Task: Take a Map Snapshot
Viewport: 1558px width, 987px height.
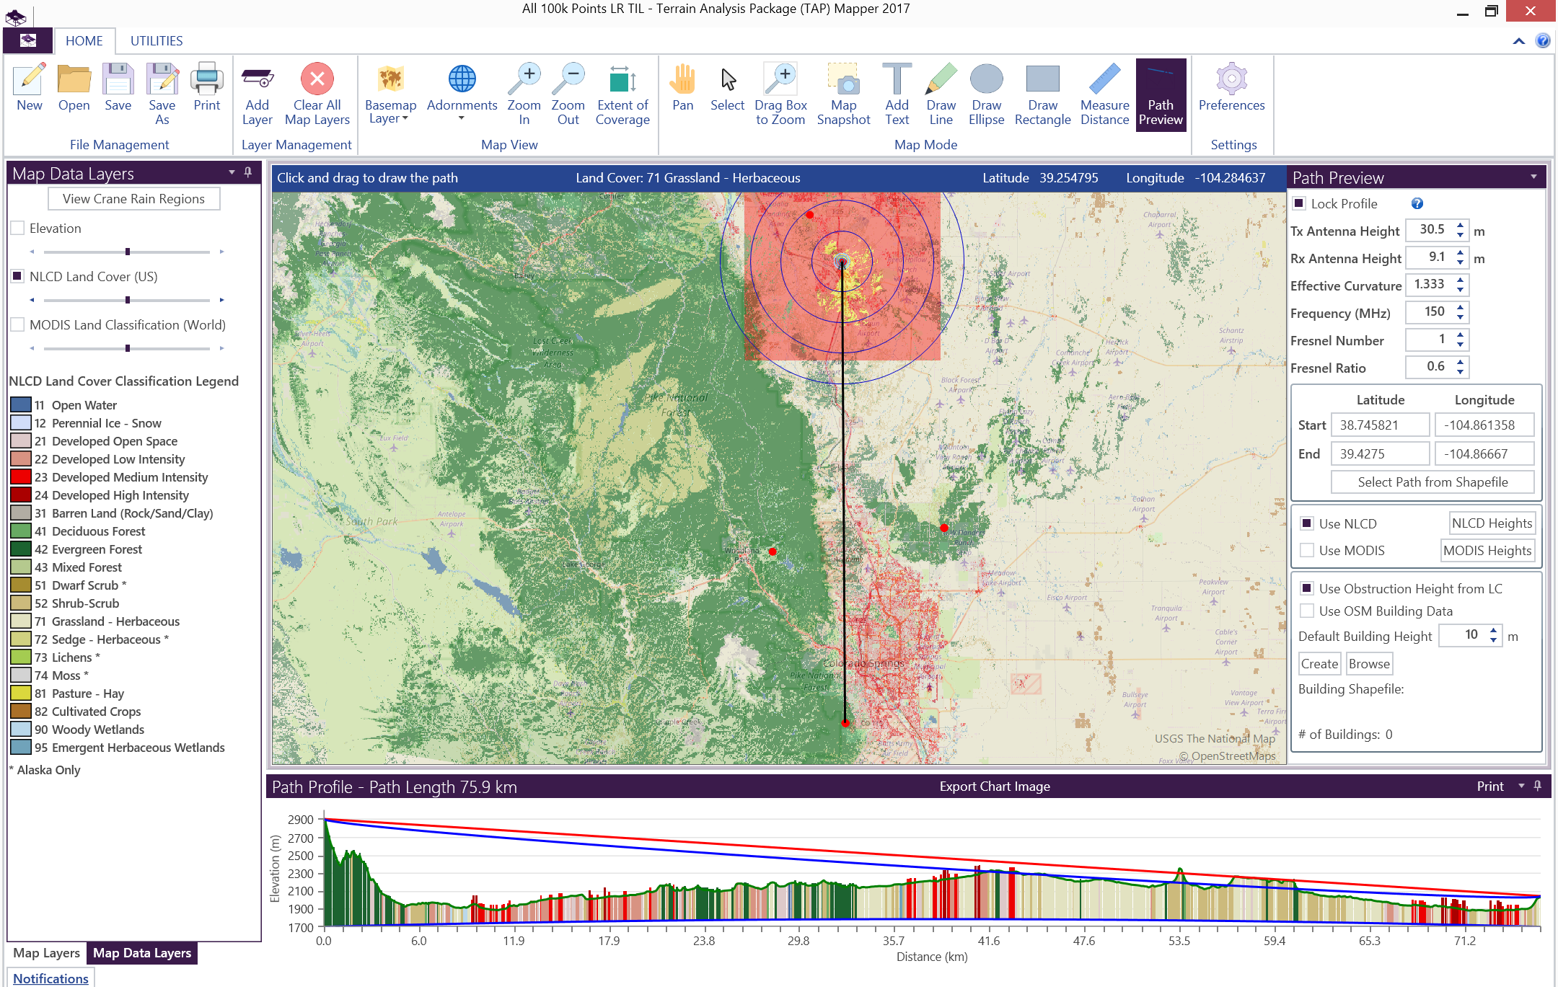Action: pyautogui.click(x=843, y=94)
